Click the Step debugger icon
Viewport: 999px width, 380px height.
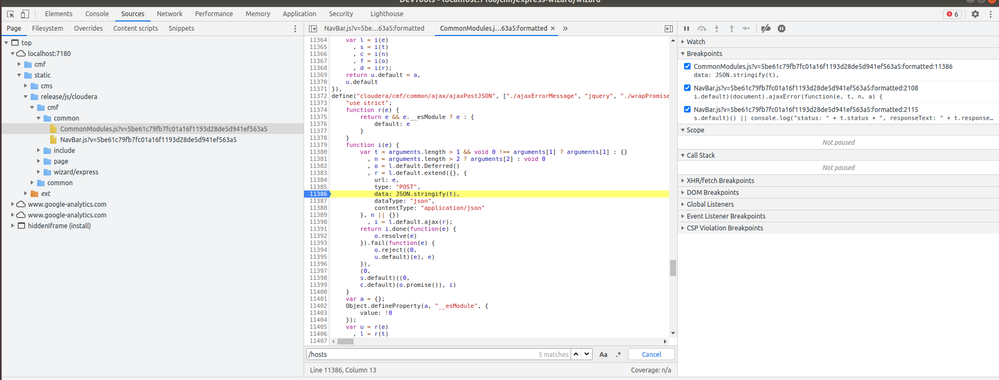coord(747,29)
